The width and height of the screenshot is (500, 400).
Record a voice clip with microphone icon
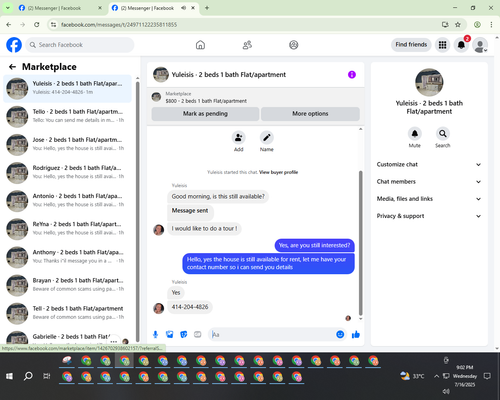155,334
